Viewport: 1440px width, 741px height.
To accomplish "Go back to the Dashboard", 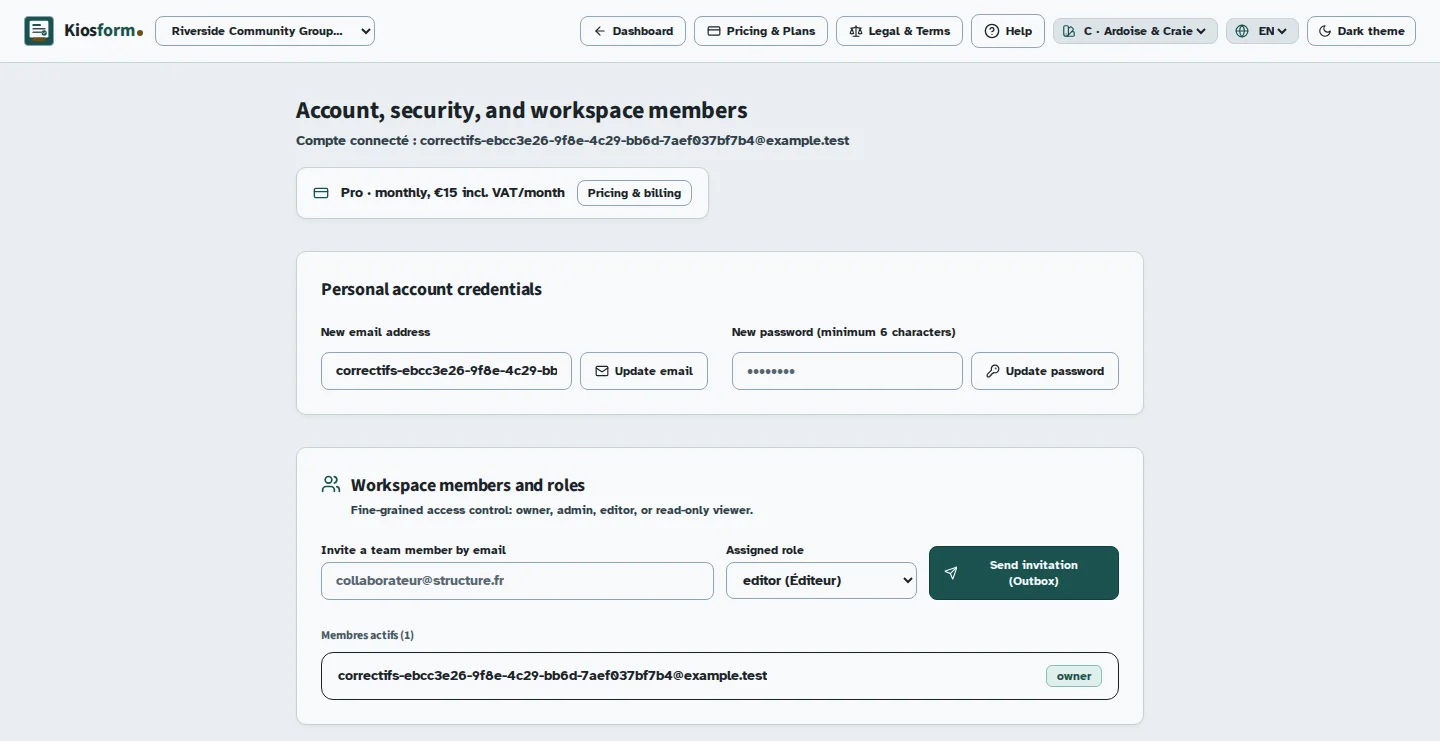I will point(633,31).
